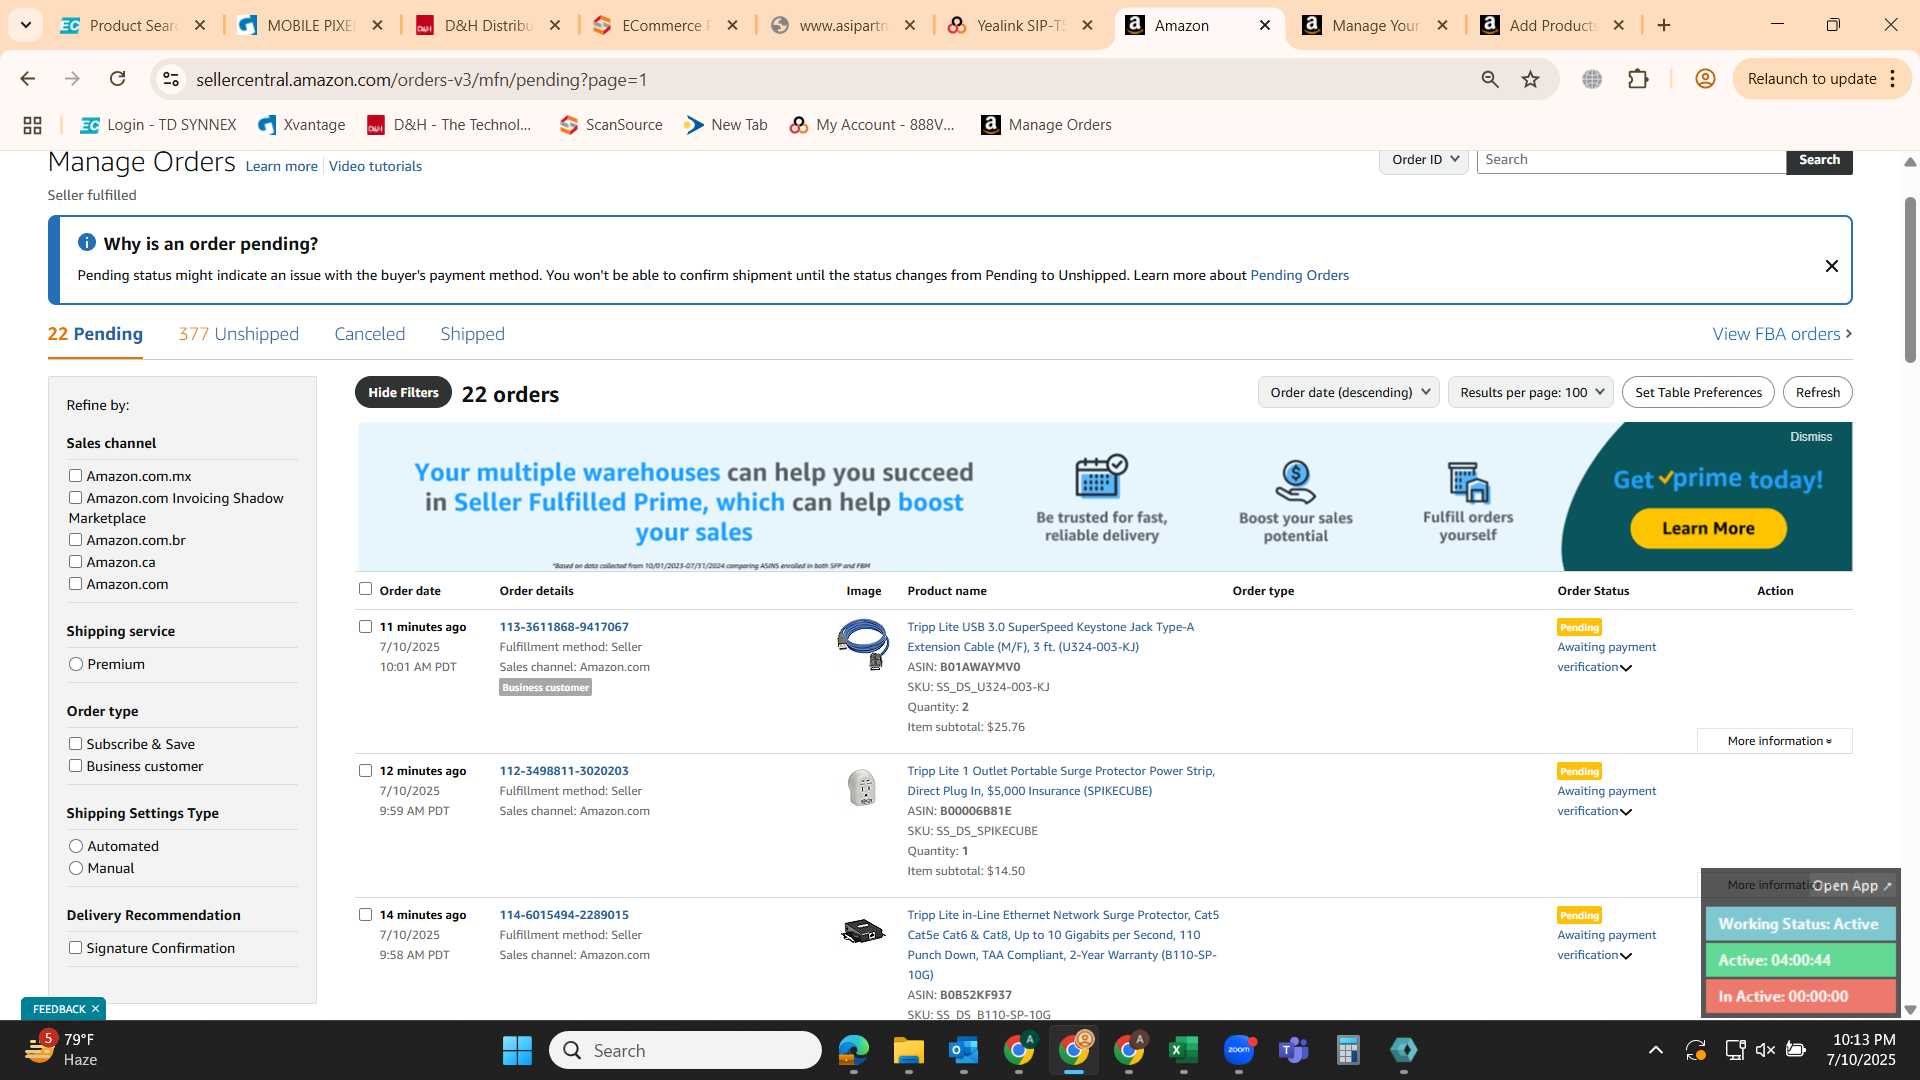Bookmark this page with the star icon

[x=1530, y=79]
